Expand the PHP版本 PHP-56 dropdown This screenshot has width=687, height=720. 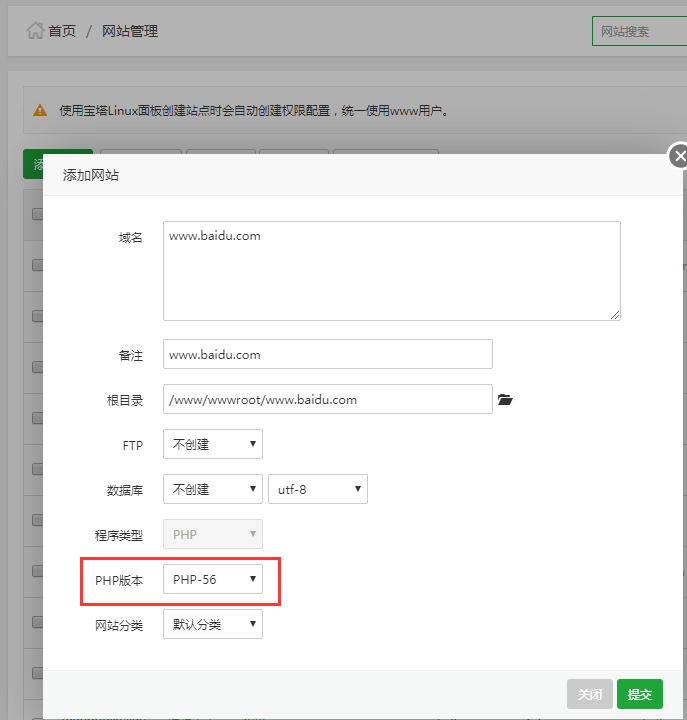[x=212, y=579]
